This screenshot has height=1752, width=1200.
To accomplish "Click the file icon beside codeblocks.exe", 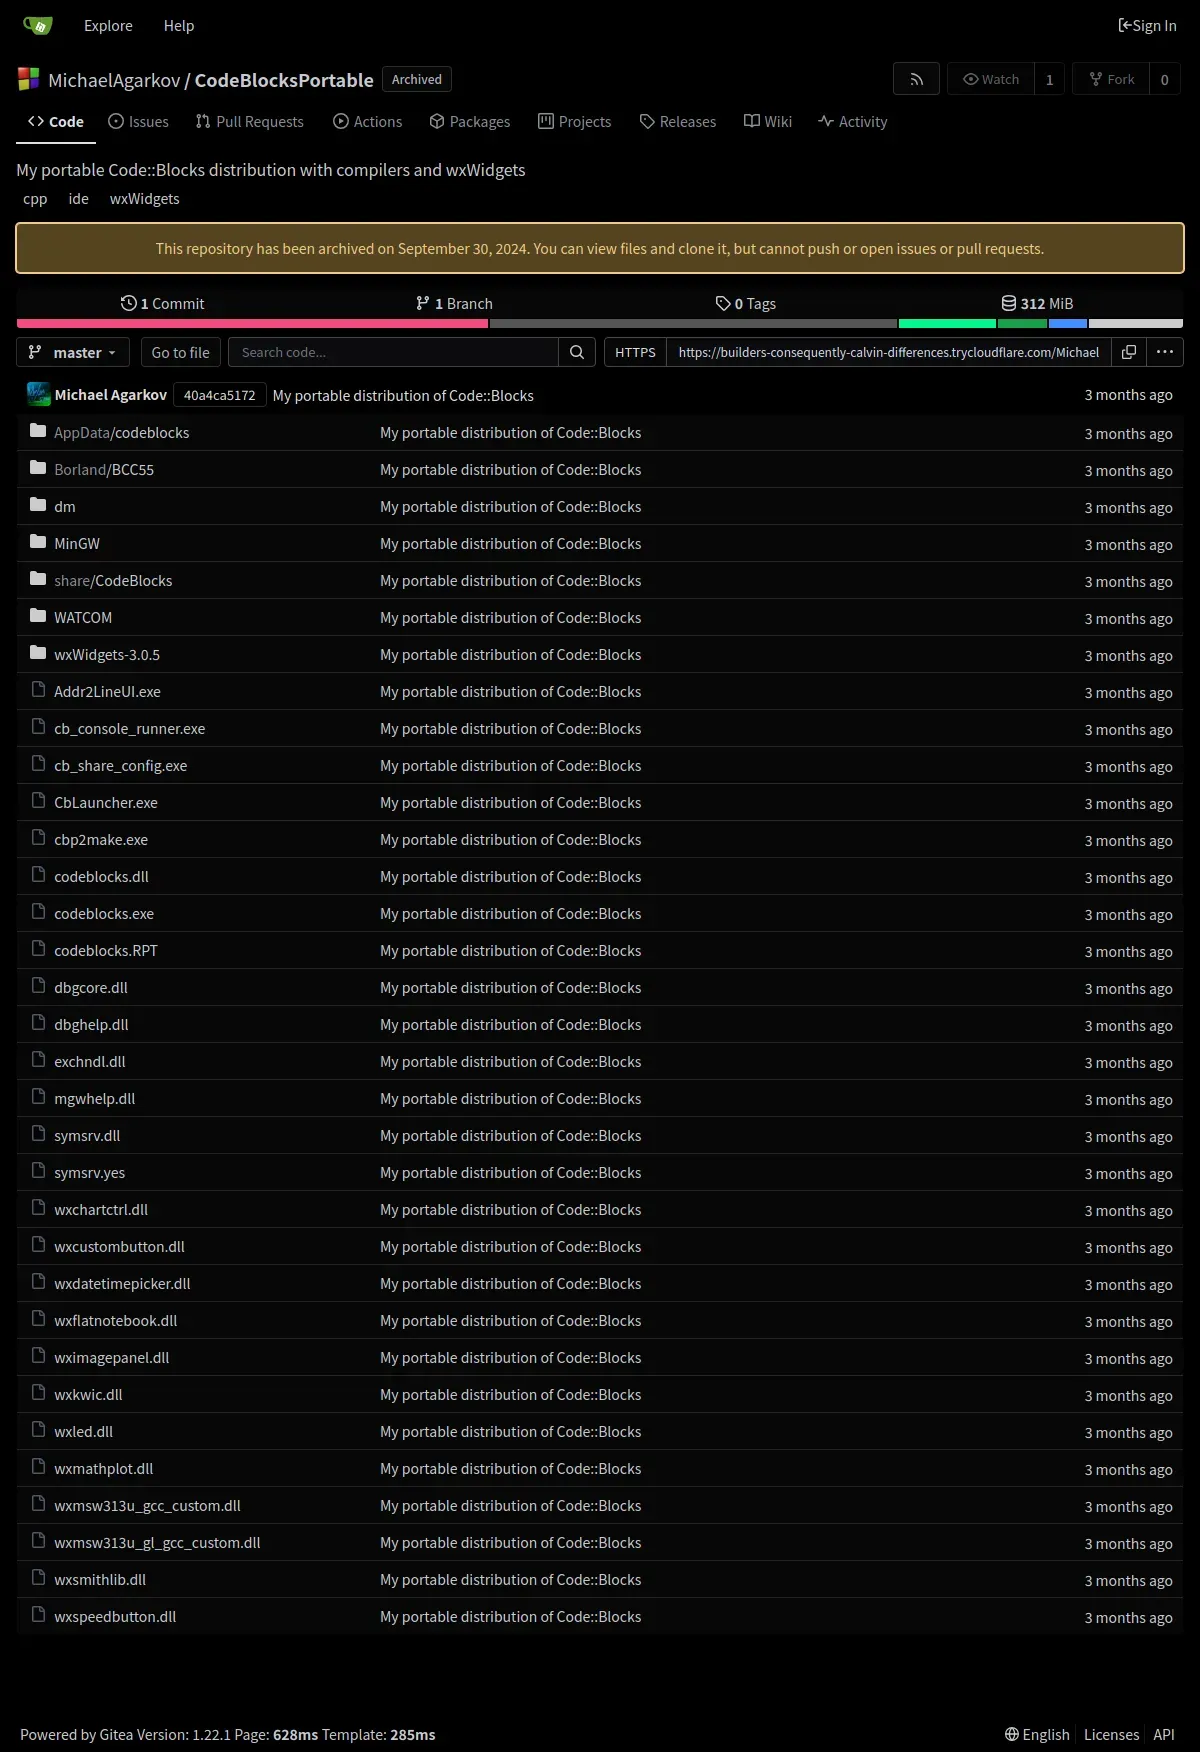I will [x=39, y=912].
